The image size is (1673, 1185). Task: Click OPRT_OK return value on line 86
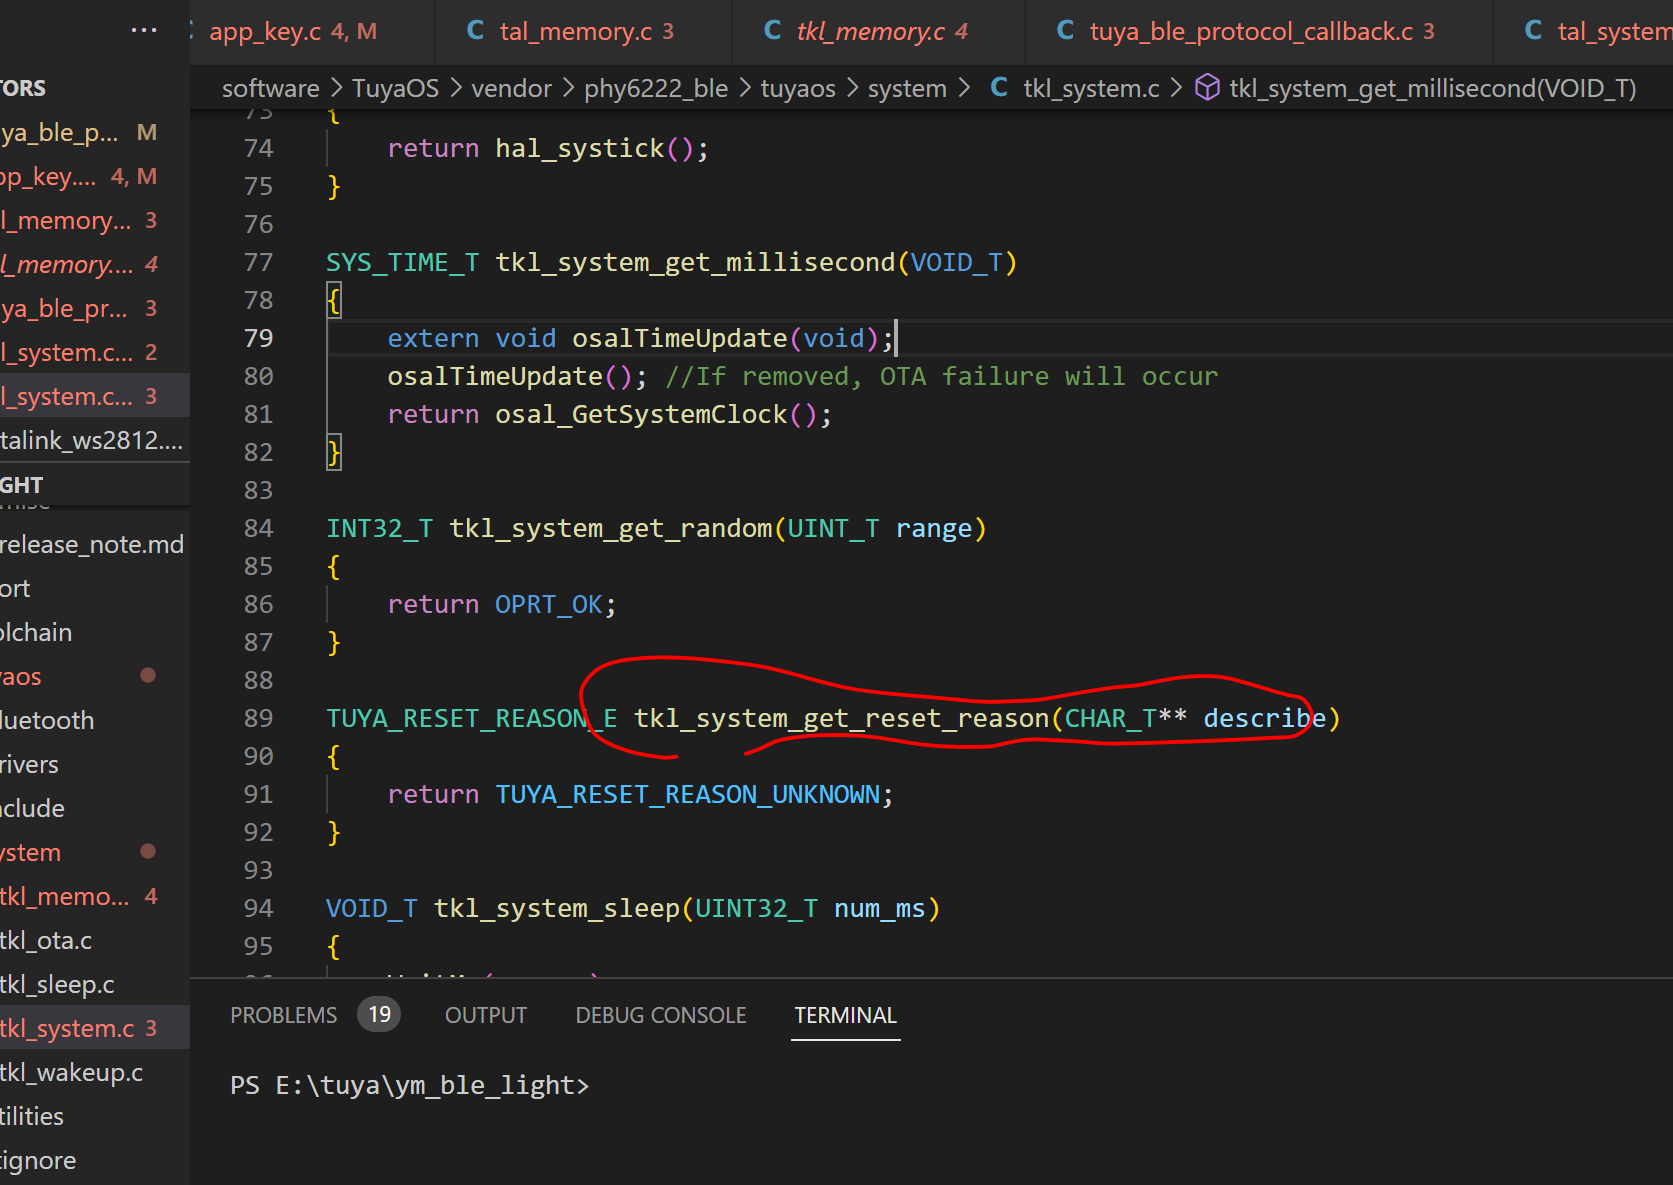coord(549,604)
